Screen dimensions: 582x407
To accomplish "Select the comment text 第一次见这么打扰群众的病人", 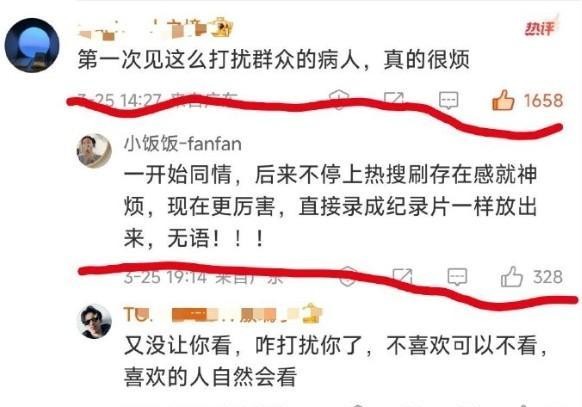I will pos(219,60).
